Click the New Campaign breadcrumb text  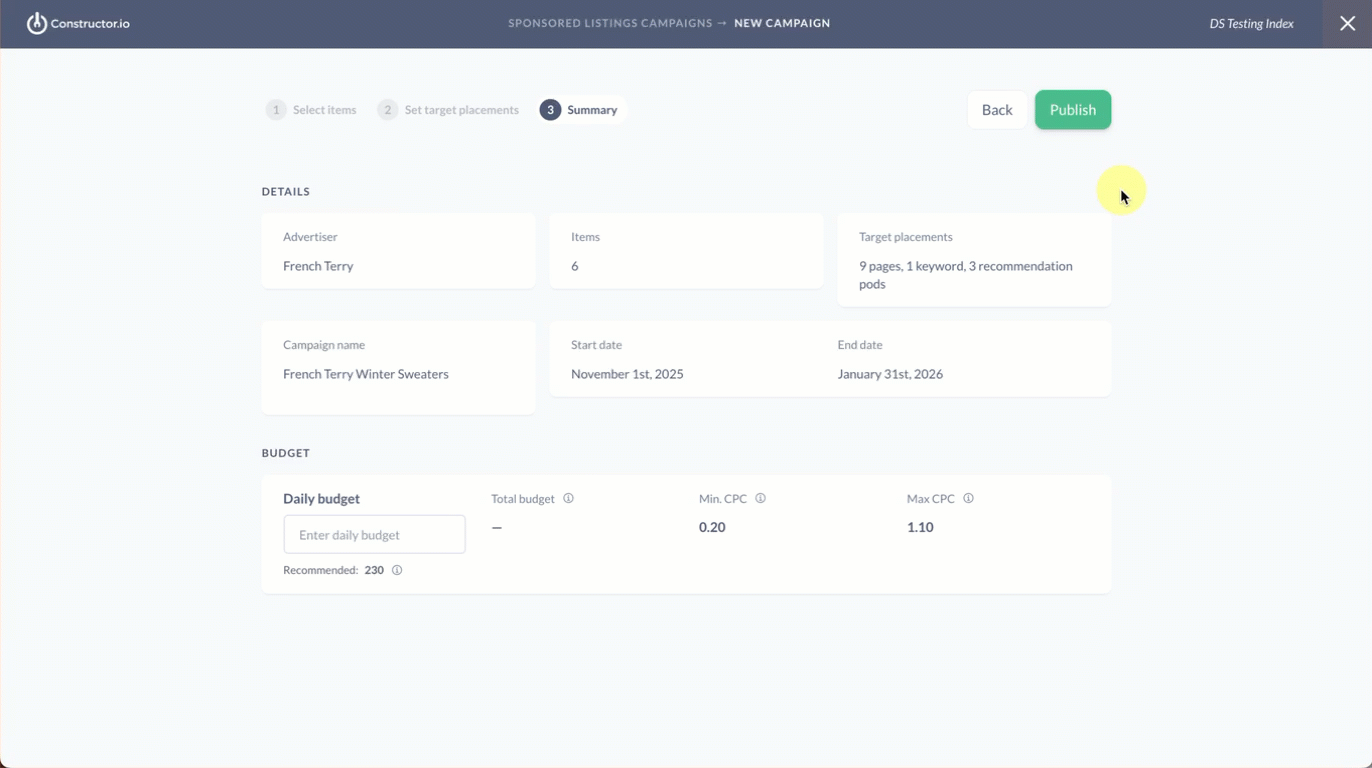[x=782, y=23]
